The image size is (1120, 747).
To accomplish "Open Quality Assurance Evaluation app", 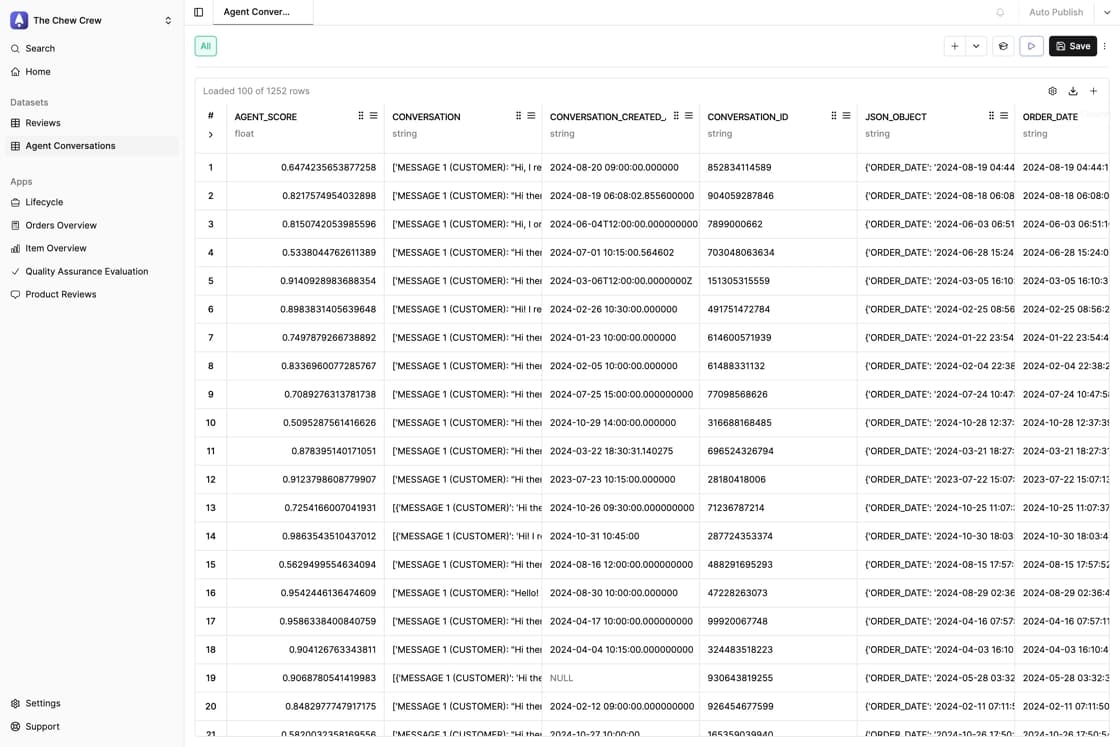I will (86, 271).
